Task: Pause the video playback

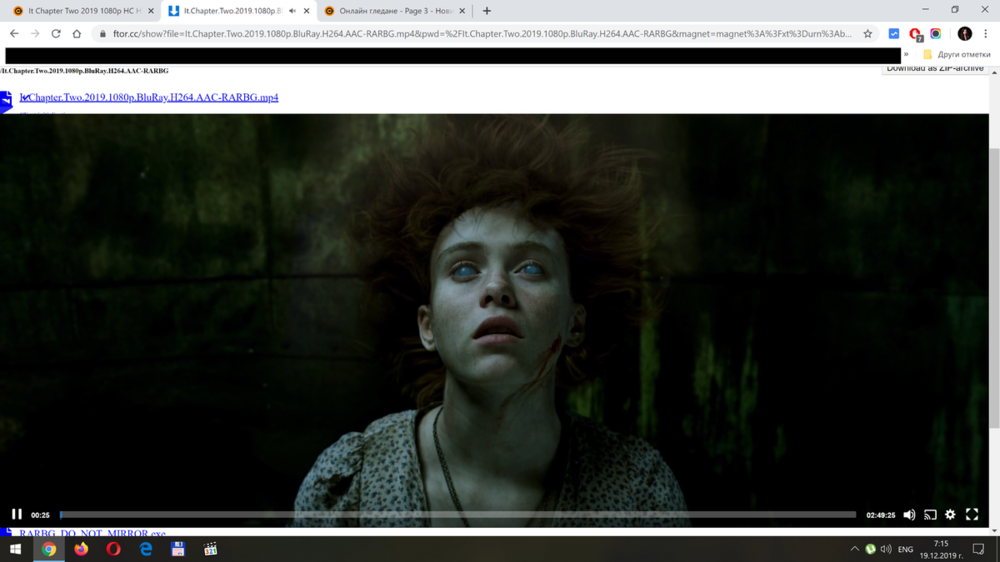Action: coord(16,515)
